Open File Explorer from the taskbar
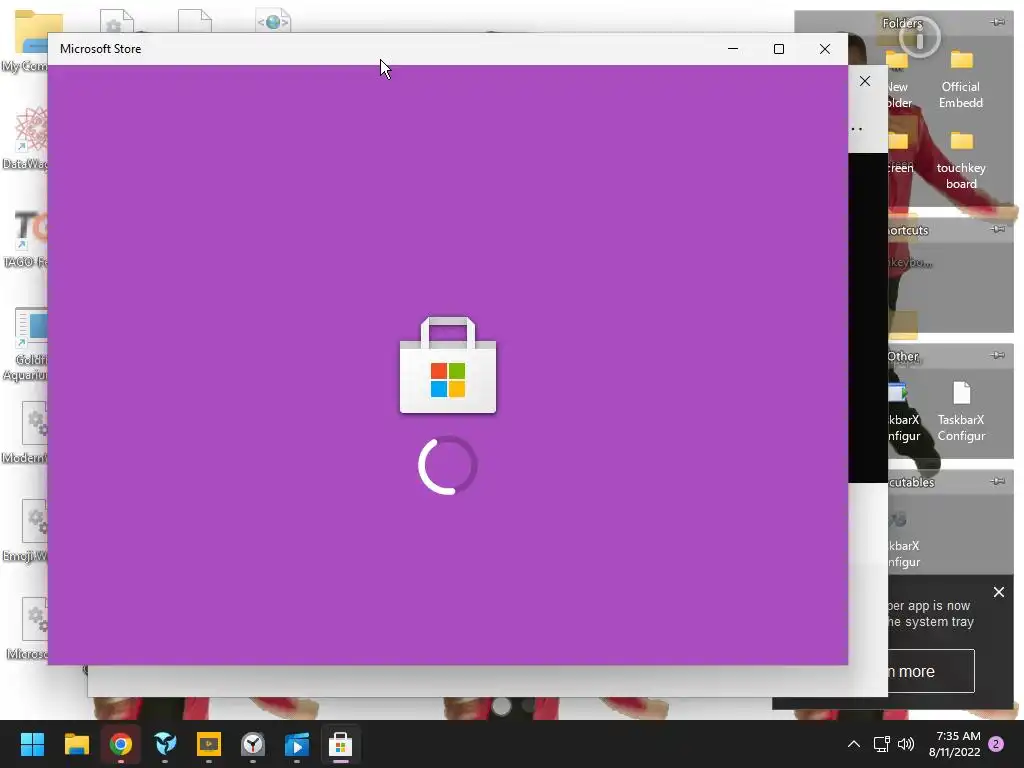This screenshot has width=1024, height=768. click(x=76, y=744)
